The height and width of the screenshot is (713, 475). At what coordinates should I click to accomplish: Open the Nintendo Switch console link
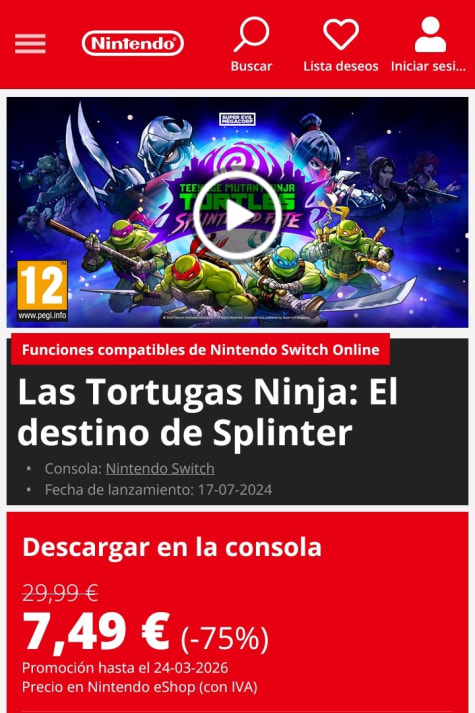pyautogui.click(x=160, y=468)
